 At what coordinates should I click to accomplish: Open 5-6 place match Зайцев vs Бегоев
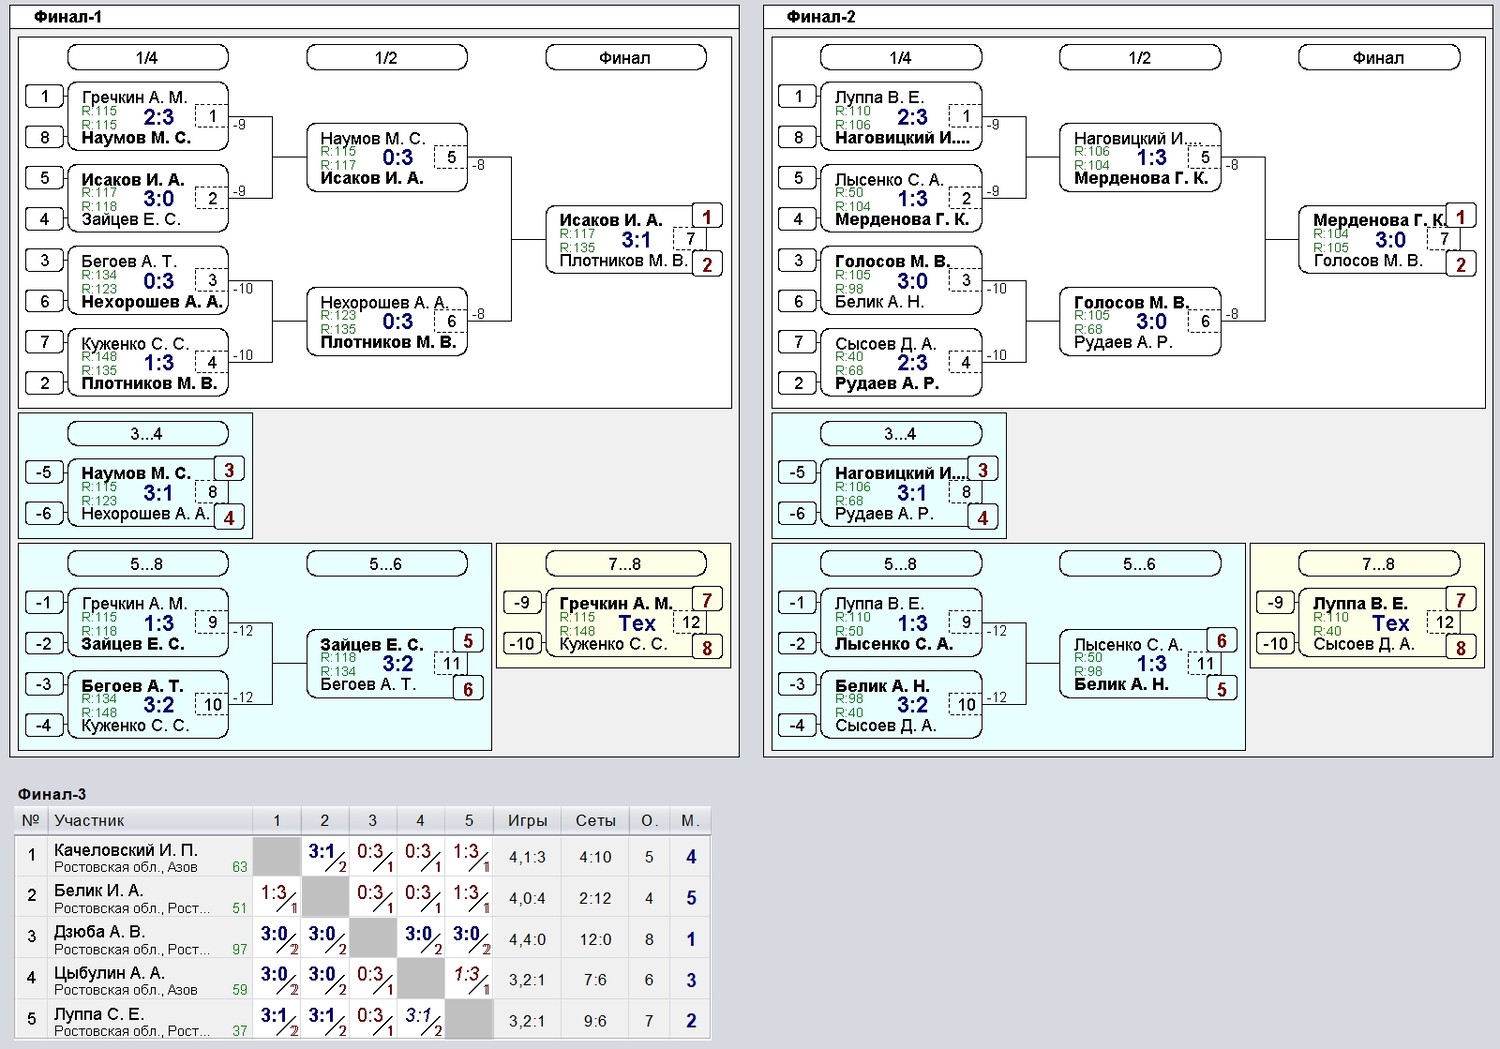pyautogui.click(x=386, y=663)
